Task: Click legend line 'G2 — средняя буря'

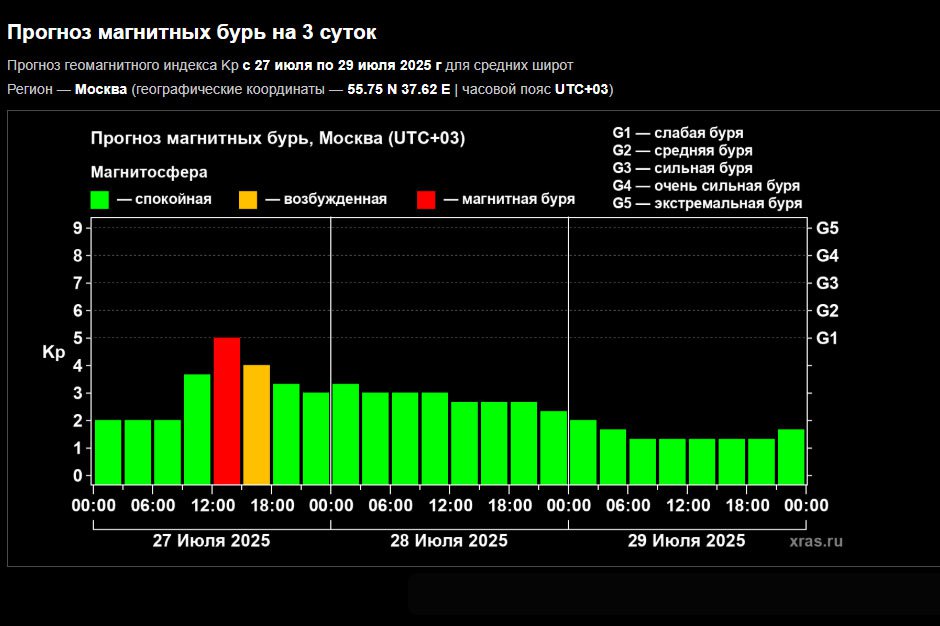Action: point(682,151)
